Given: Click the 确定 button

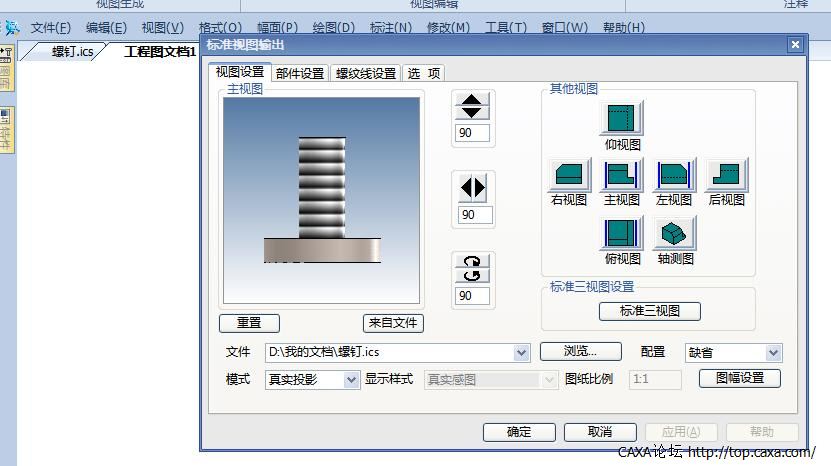Looking at the screenshot, I should [x=519, y=432].
